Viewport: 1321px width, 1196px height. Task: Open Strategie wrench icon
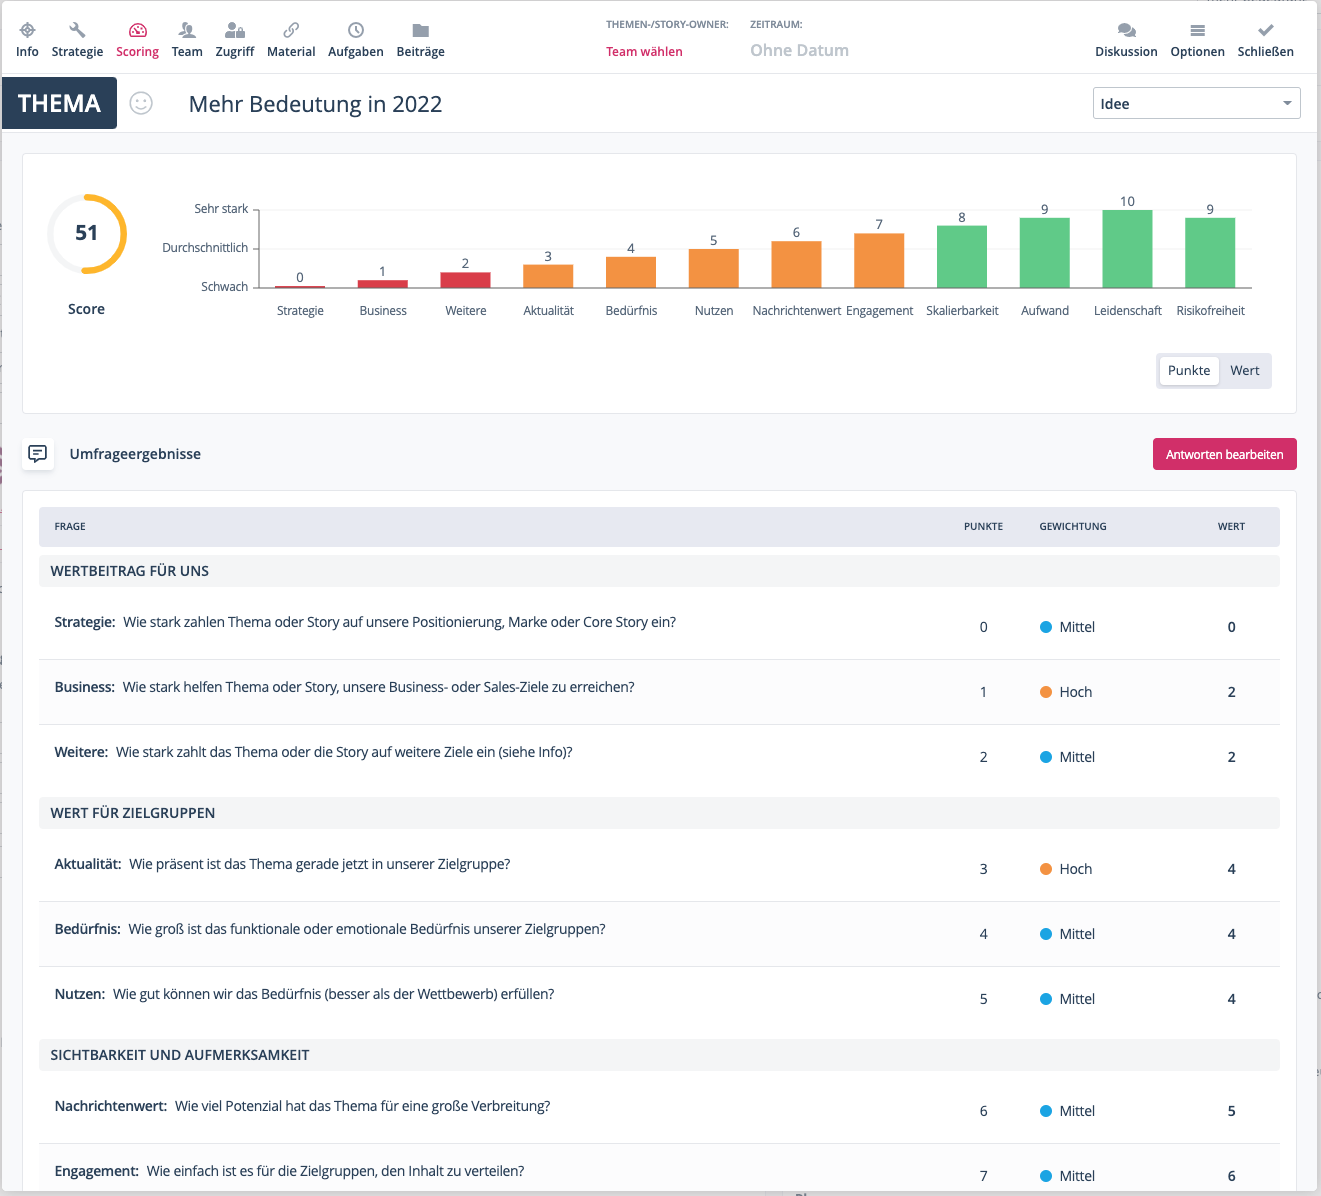tap(77, 31)
